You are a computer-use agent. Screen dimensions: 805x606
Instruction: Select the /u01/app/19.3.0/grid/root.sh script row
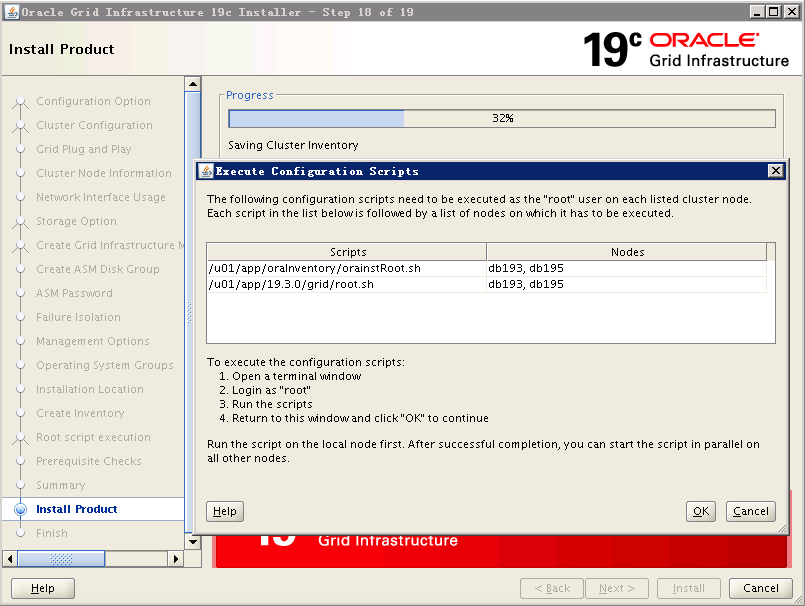click(486, 284)
